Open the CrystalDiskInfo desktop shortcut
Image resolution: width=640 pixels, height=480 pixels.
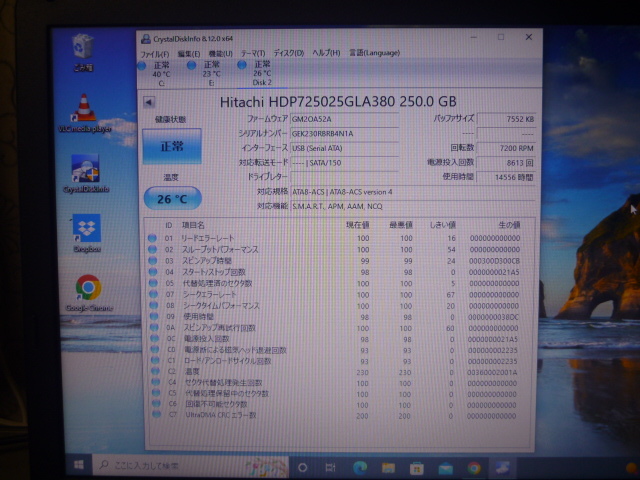(x=86, y=173)
